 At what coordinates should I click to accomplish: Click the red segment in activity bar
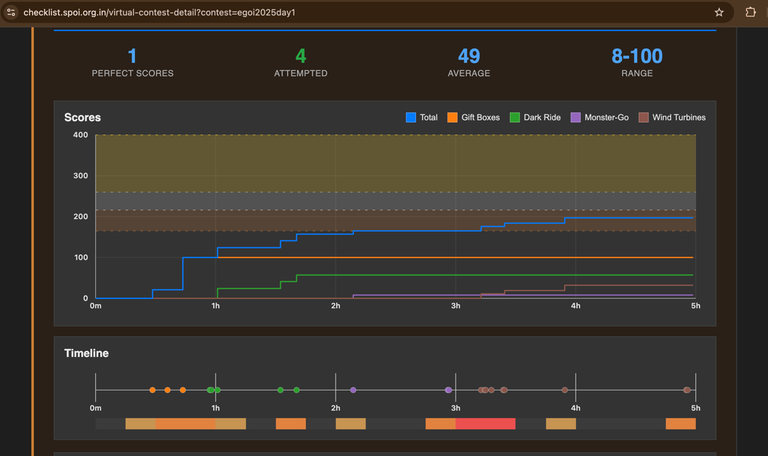pyautogui.click(x=485, y=424)
